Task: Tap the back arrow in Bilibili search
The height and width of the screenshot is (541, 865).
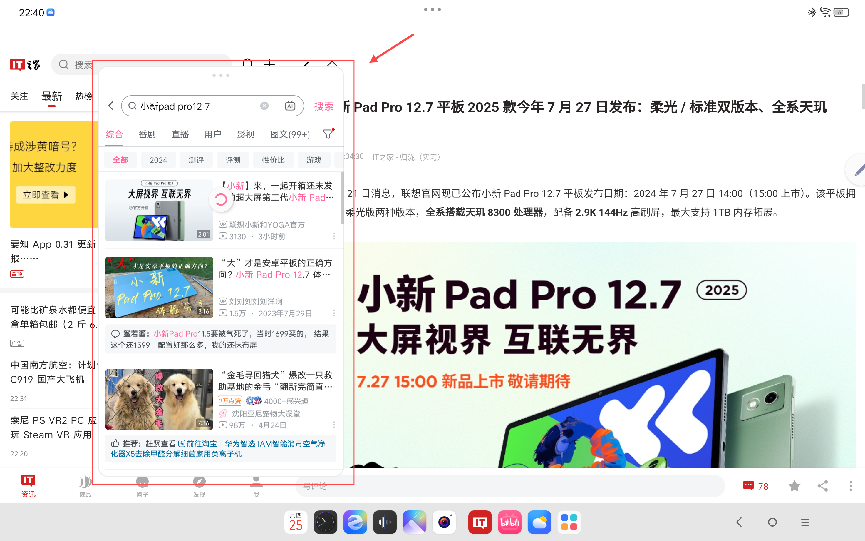Action: pos(110,106)
